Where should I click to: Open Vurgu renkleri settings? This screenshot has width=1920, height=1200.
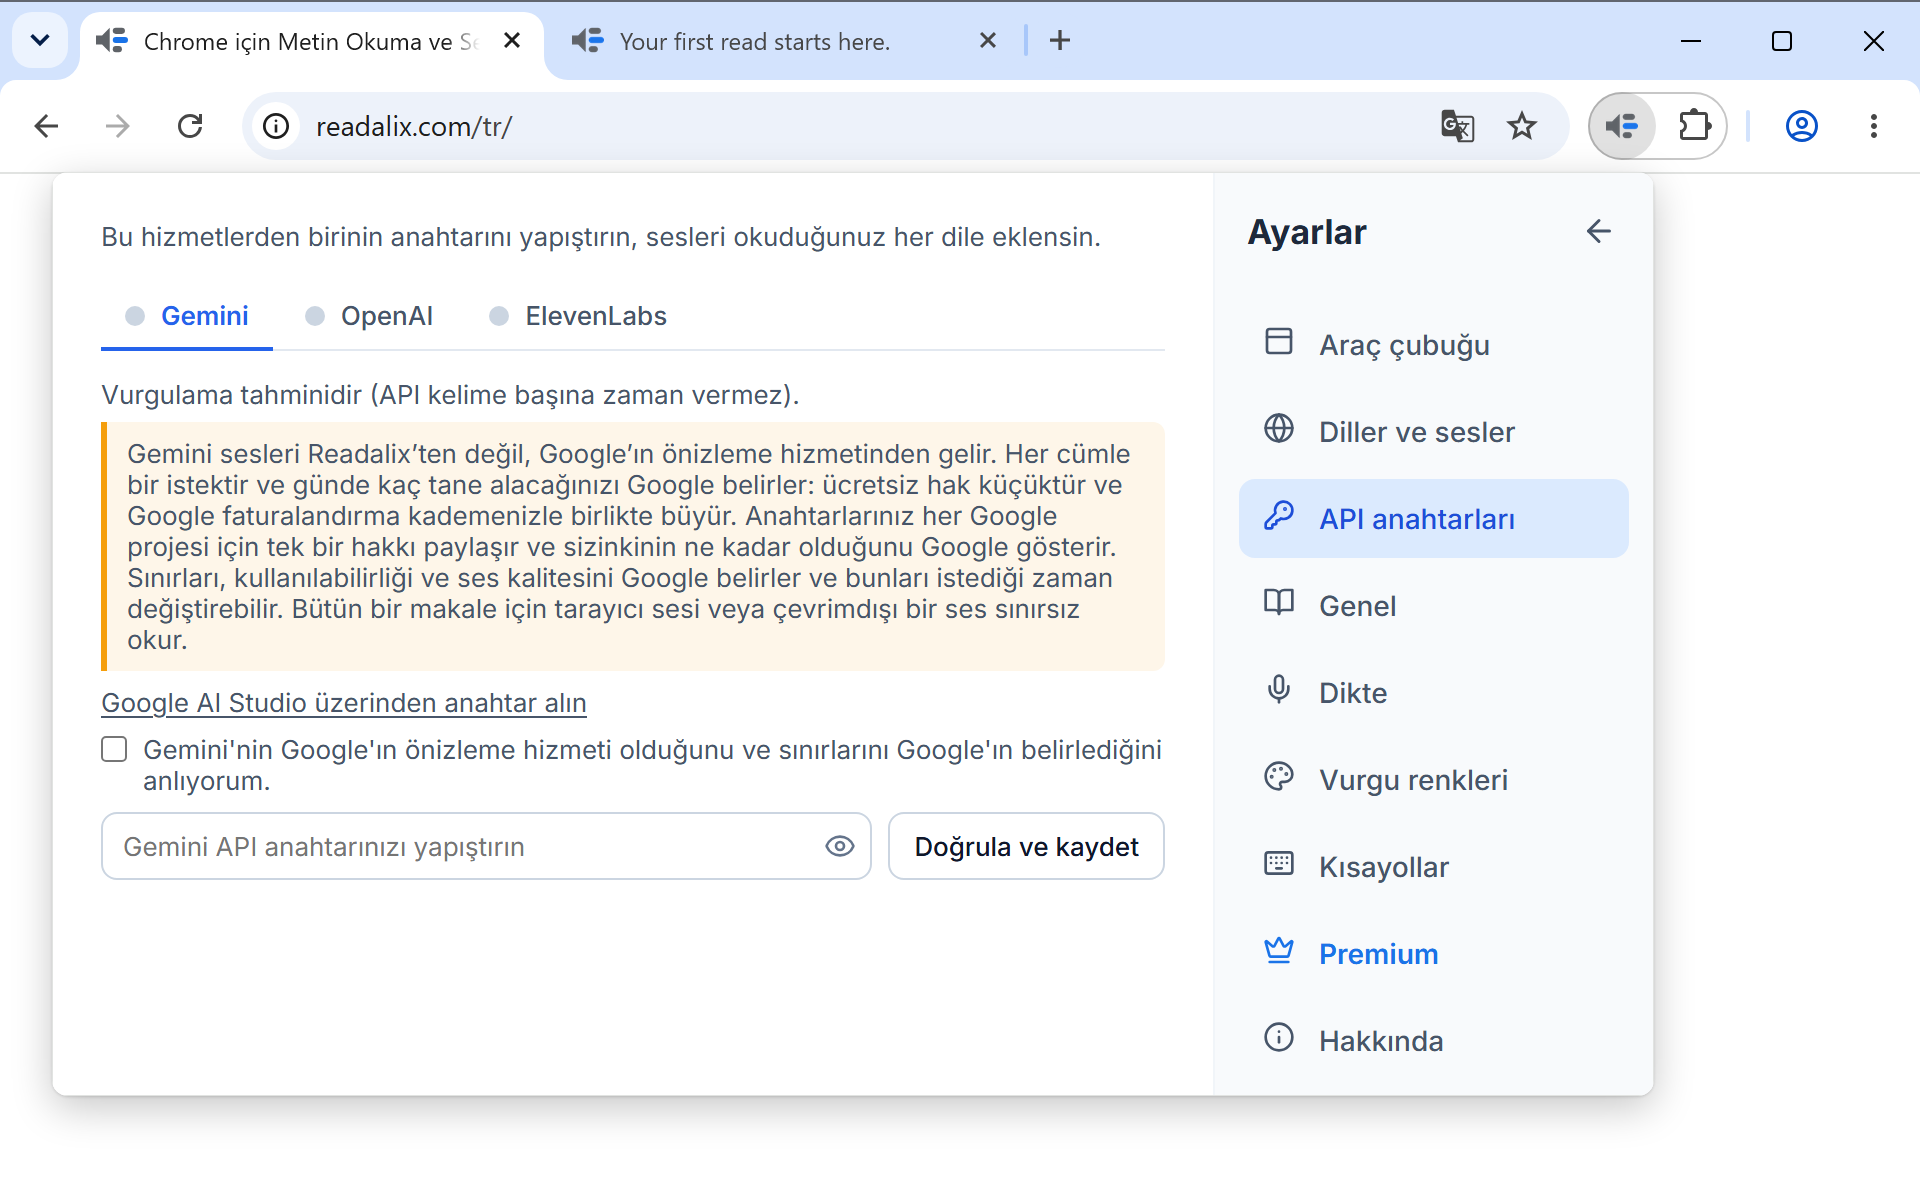[1433, 780]
